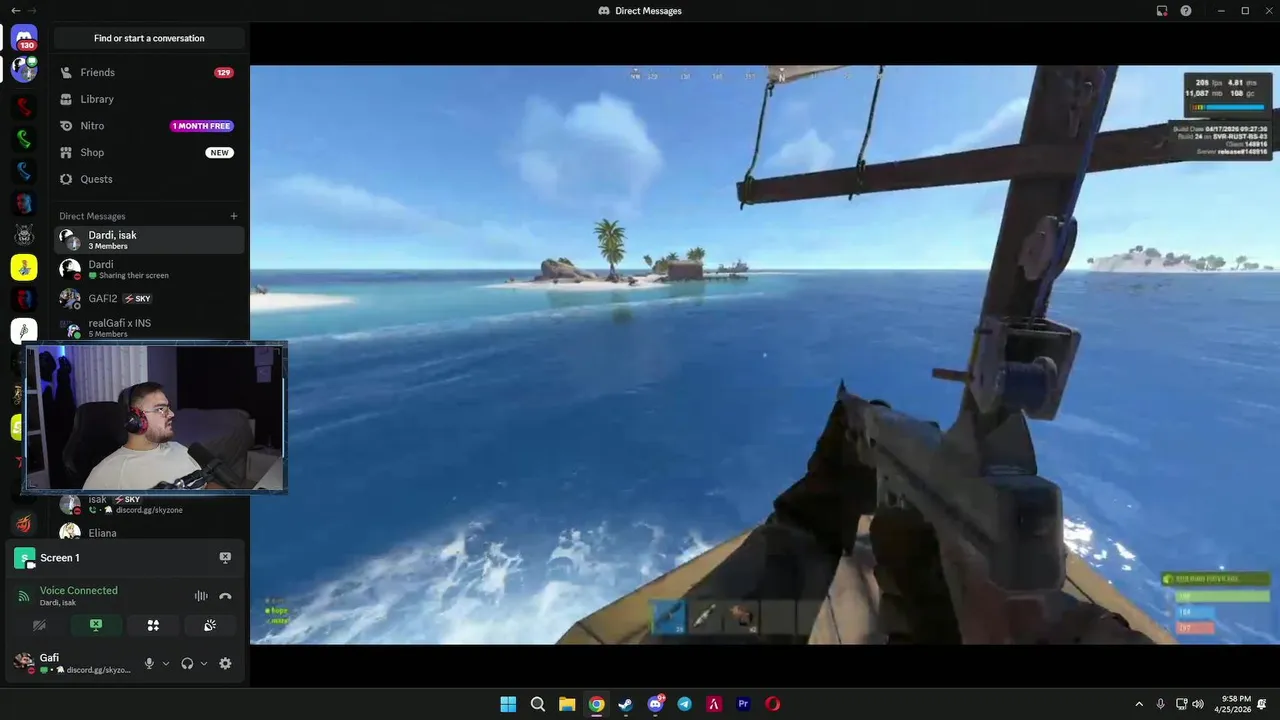Open Library page
1280x720 pixels.
tap(149, 99)
